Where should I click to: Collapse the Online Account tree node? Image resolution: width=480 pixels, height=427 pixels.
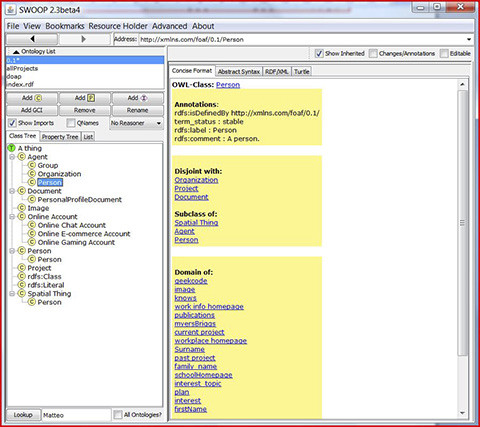(12, 217)
